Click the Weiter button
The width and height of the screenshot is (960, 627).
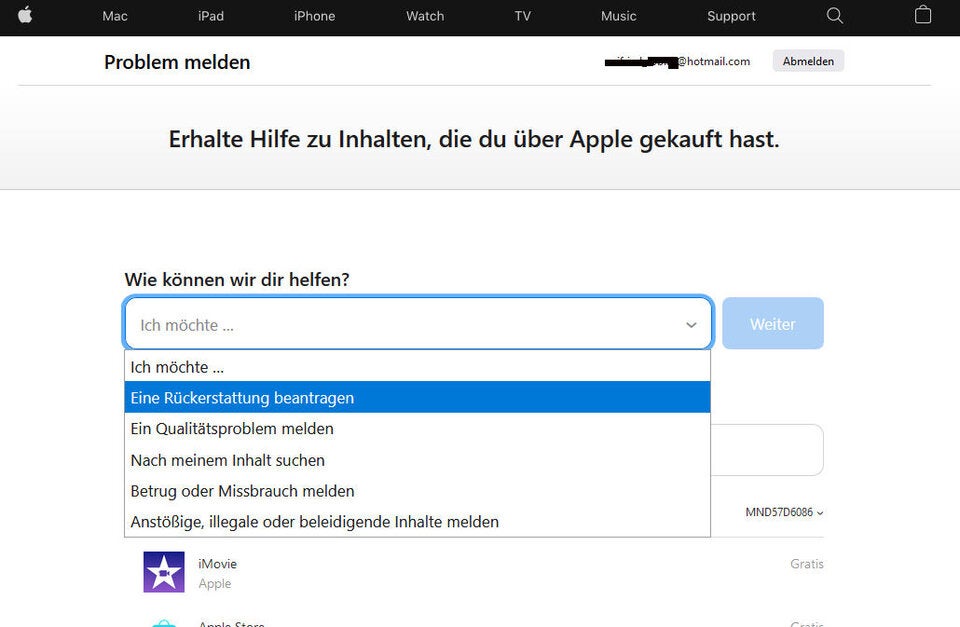772,323
